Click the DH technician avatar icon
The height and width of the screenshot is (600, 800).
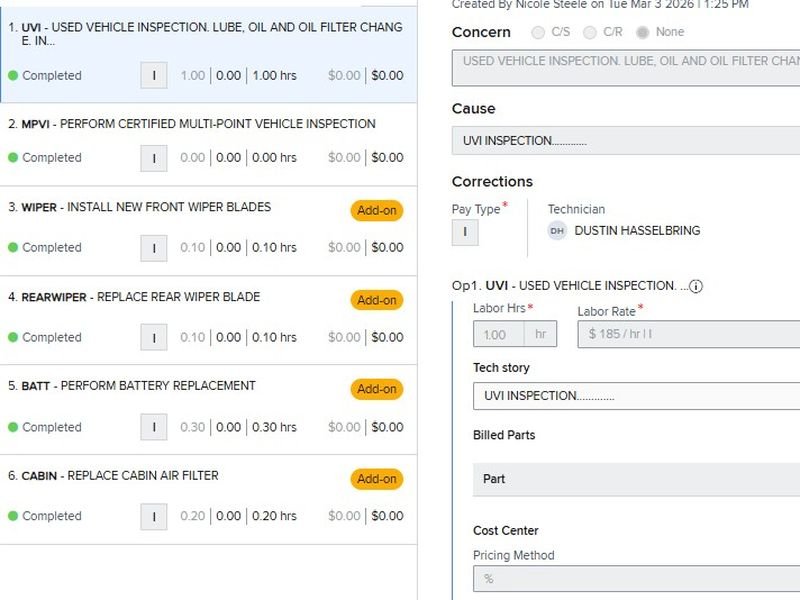[x=557, y=231]
